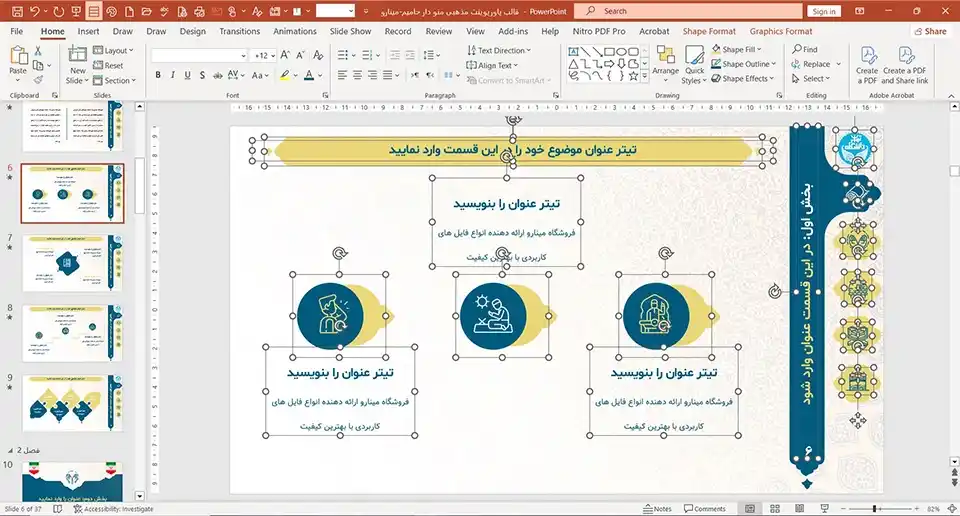The width and height of the screenshot is (960, 516).
Task: Toggle Bold formatting
Action: pyautogui.click(x=158, y=75)
